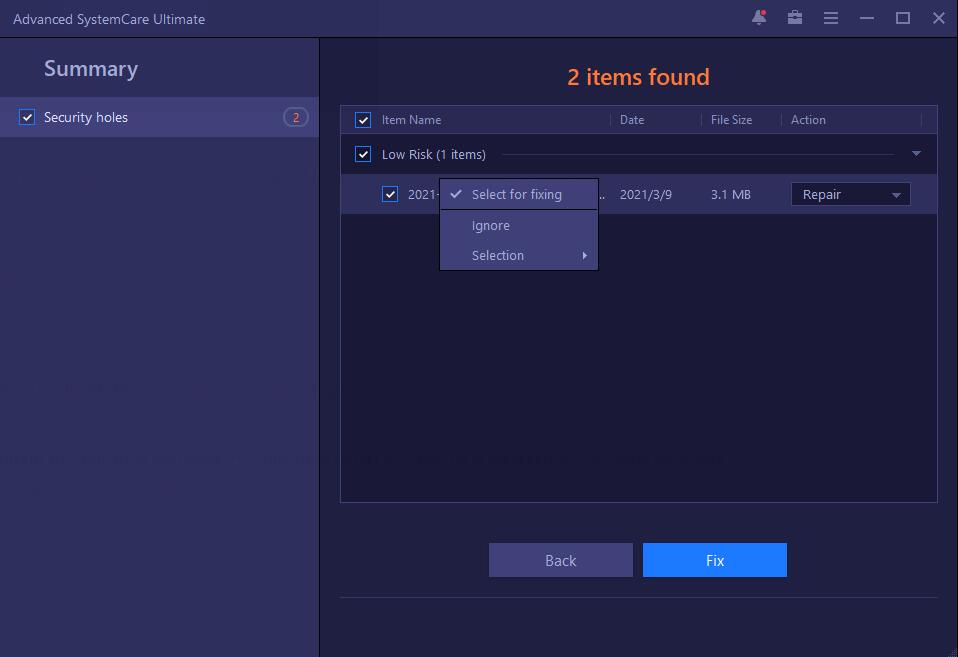Open the Repair action dropdown
The height and width of the screenshot is (657, 958).
click(850, 194)
